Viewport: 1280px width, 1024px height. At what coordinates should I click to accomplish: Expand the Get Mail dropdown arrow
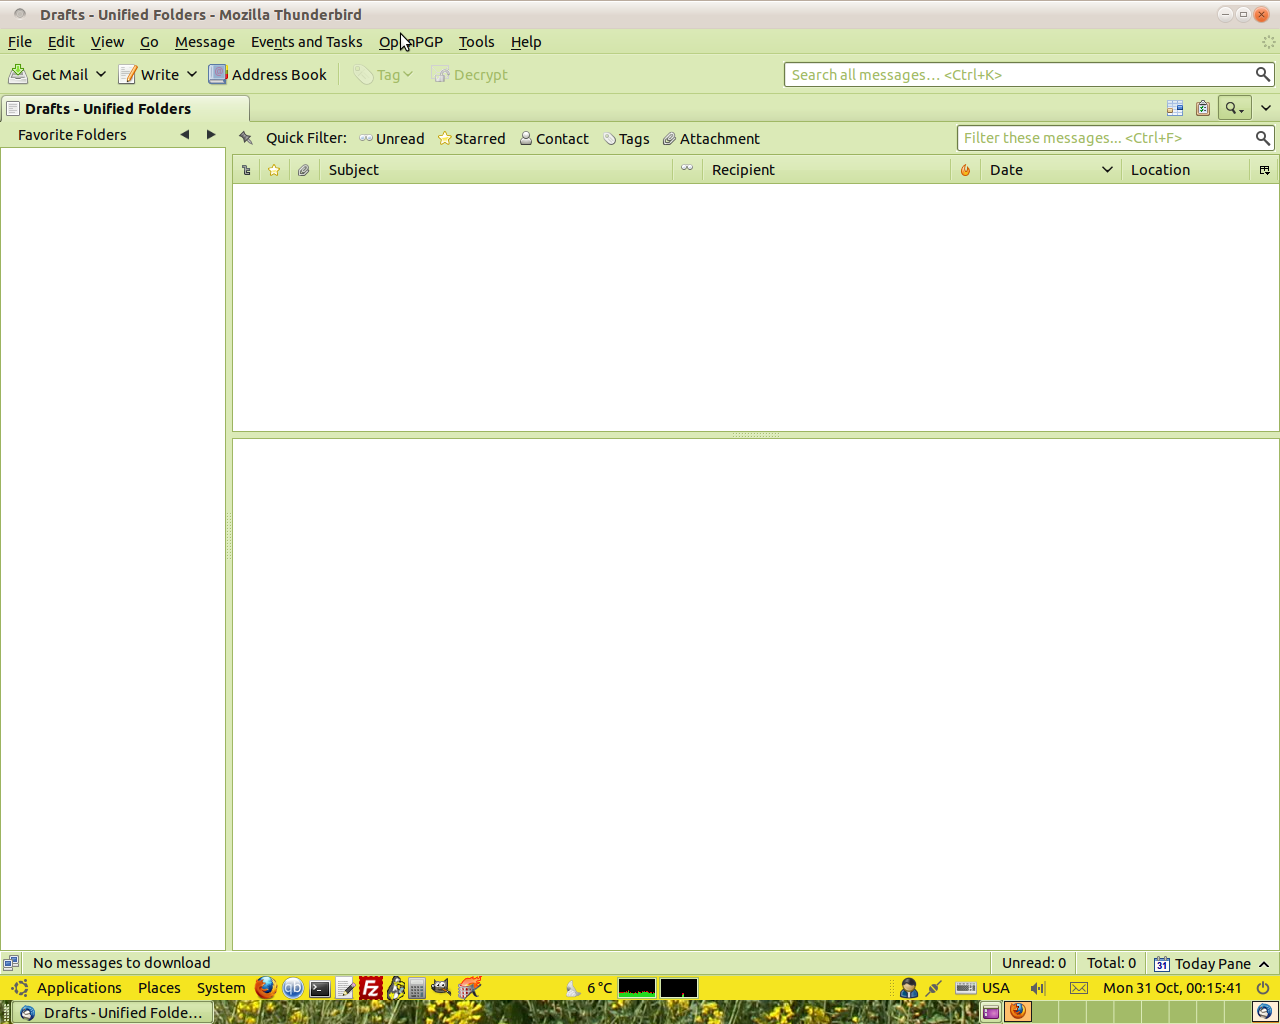(101, 75)
